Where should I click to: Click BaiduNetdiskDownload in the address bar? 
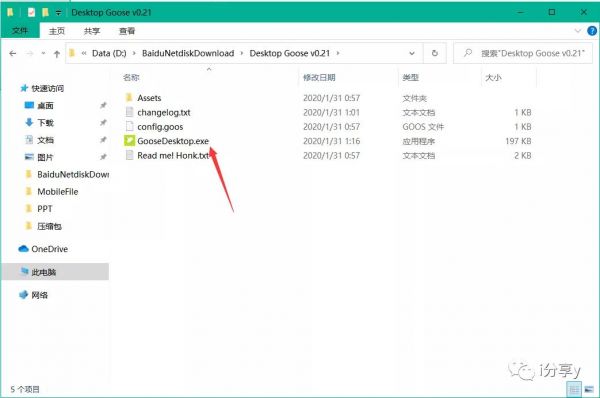tap(188, 53)
